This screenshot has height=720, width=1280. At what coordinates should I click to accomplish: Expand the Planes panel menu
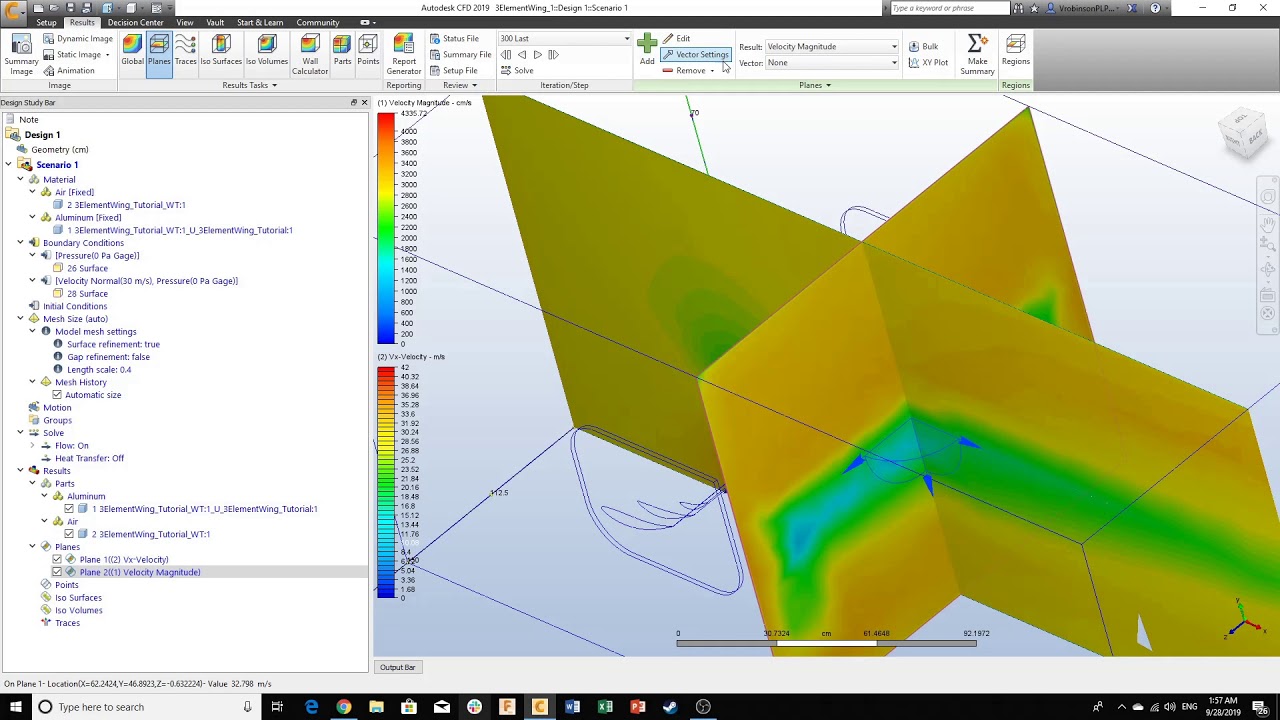815,85
